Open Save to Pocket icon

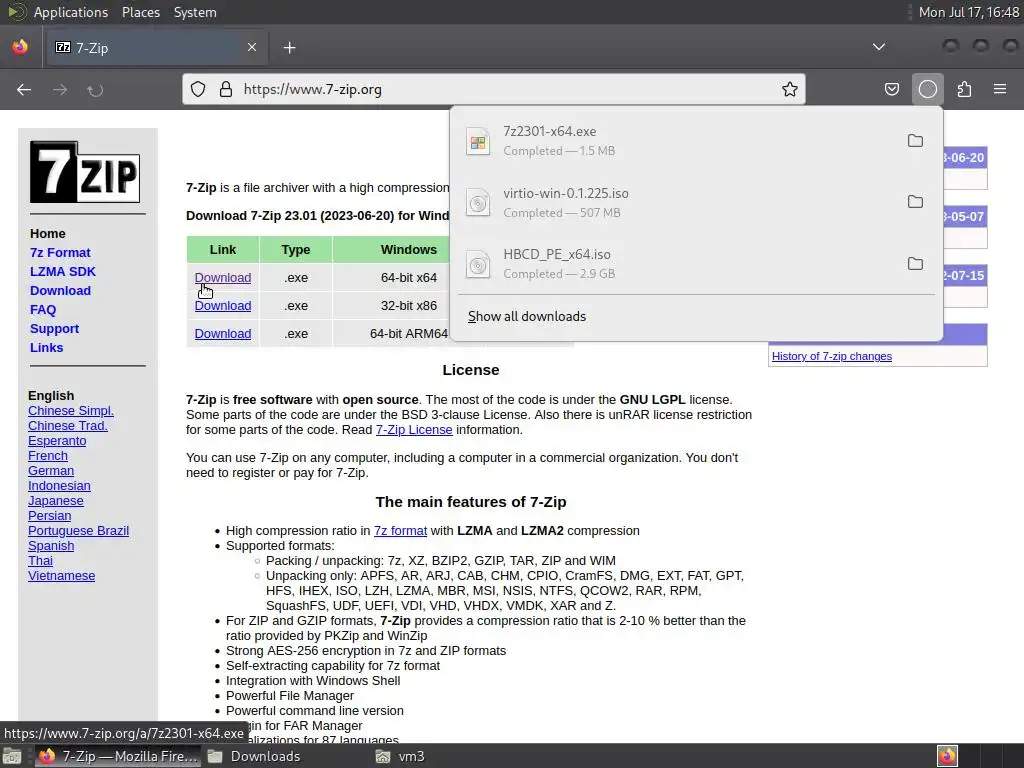891,89
